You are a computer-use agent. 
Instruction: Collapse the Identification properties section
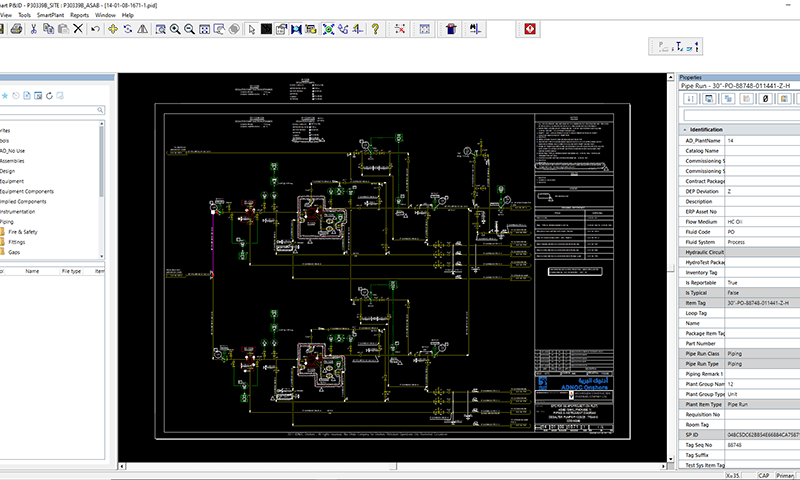coord(684,129)
